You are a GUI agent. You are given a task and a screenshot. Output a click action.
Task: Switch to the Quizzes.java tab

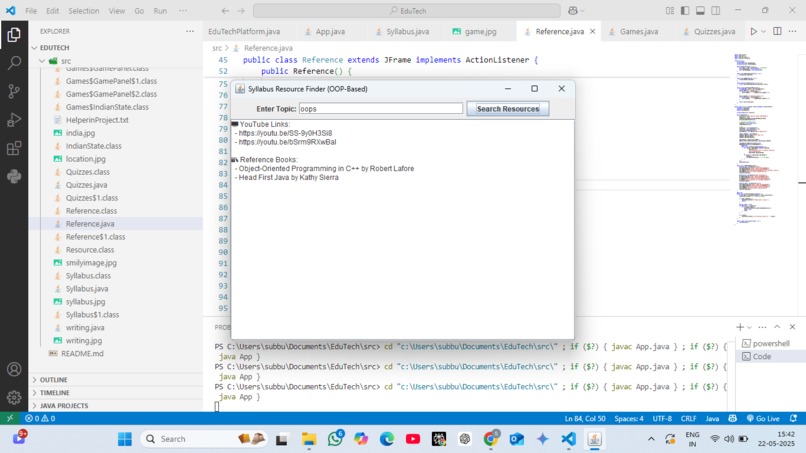715,31
